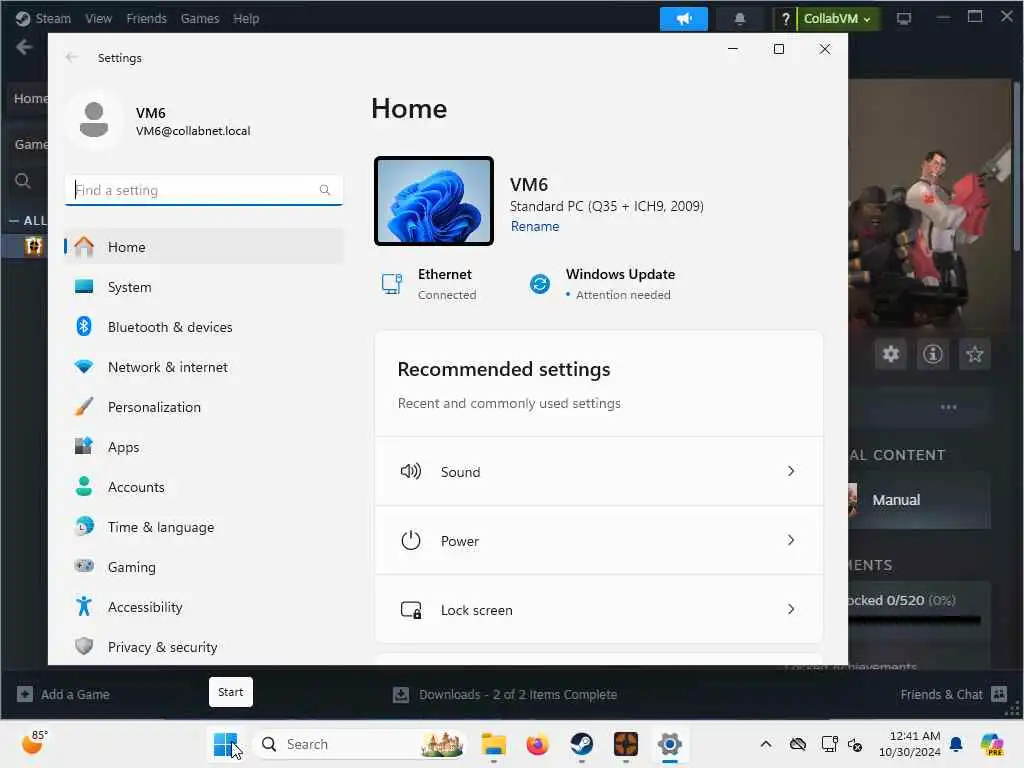Image resolution: width=1024 pixels, height=768 pixels.
Task: Open Bluetooth & devices settings
Action: pos(204,327)
